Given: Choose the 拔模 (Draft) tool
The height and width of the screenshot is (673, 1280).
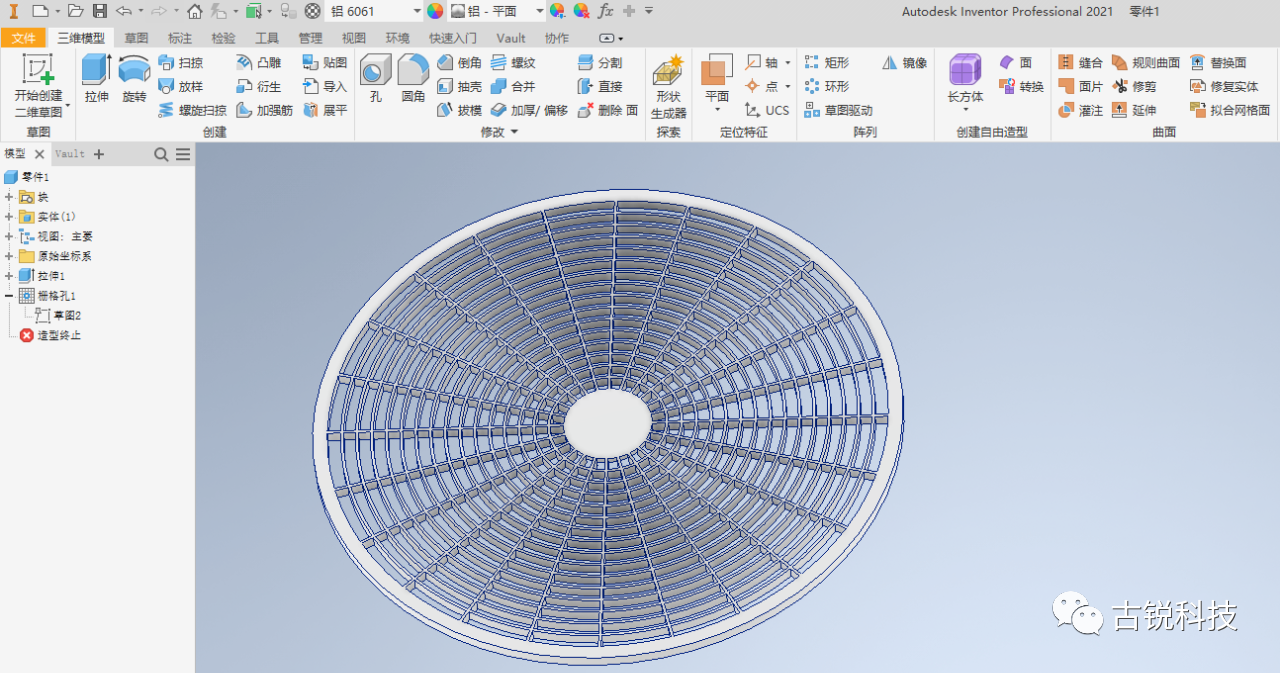Looking at the screenshot, I should pyautogui.click(x=459, y=110).
